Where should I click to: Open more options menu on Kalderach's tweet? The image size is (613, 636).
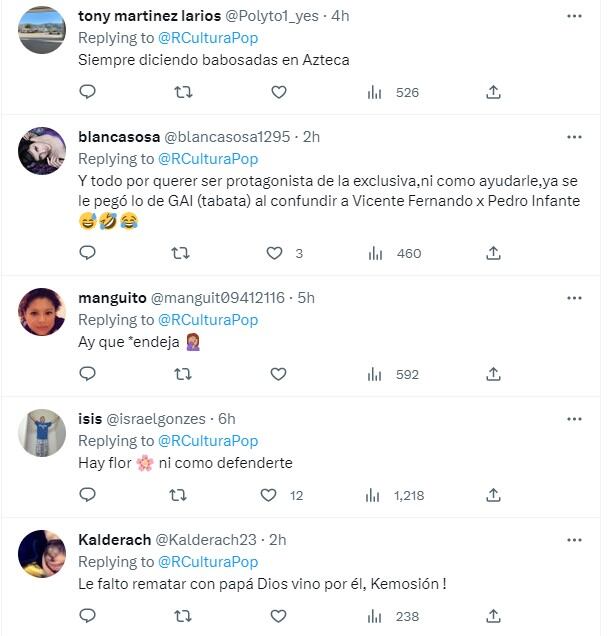574,540
